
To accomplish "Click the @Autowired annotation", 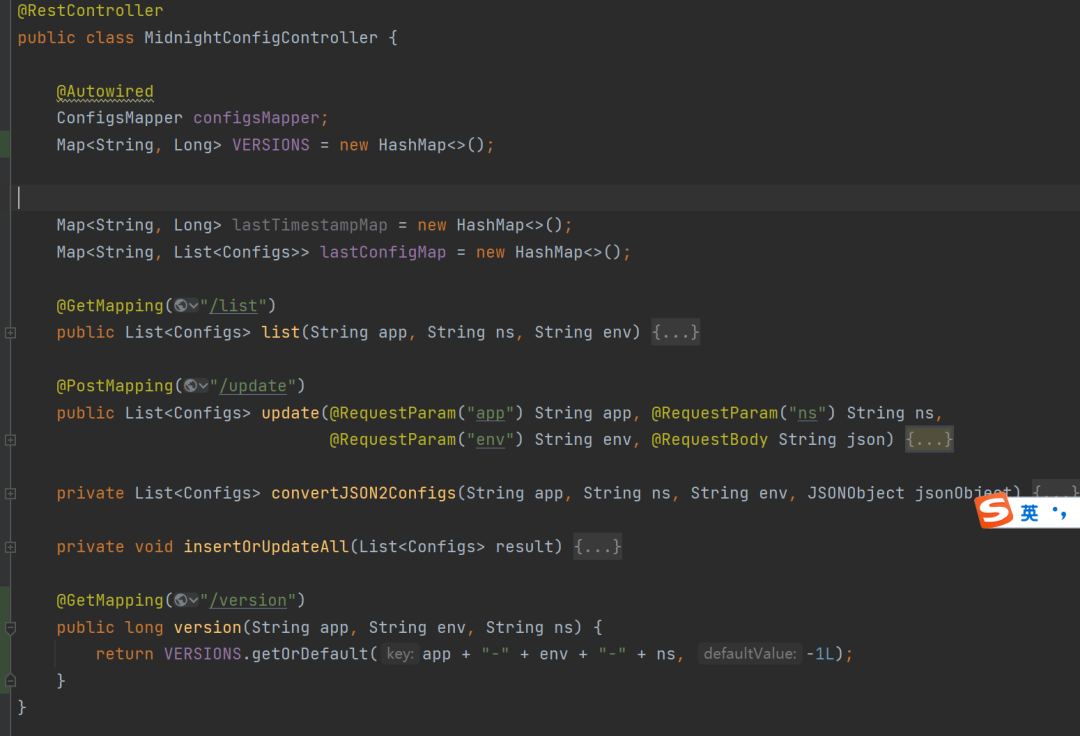I will [105, 92].
